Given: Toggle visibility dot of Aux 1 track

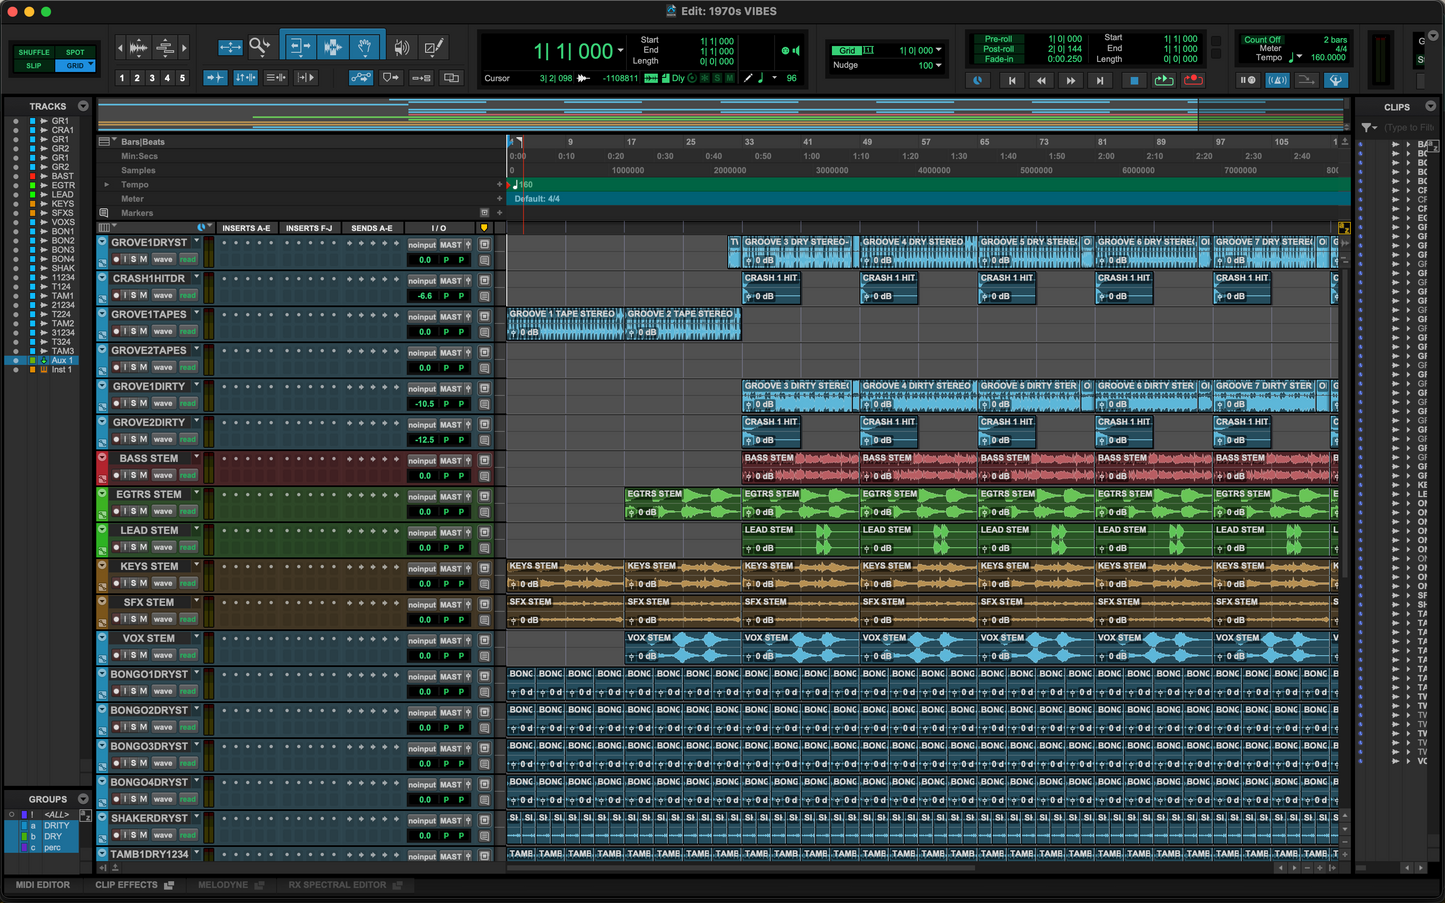Looking at the screenshot, I should pos(15,360).
